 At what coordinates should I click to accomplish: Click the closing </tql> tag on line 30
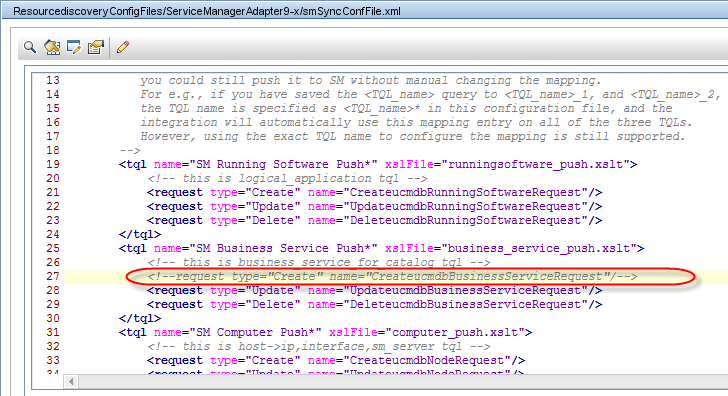(x=140, y=318)
